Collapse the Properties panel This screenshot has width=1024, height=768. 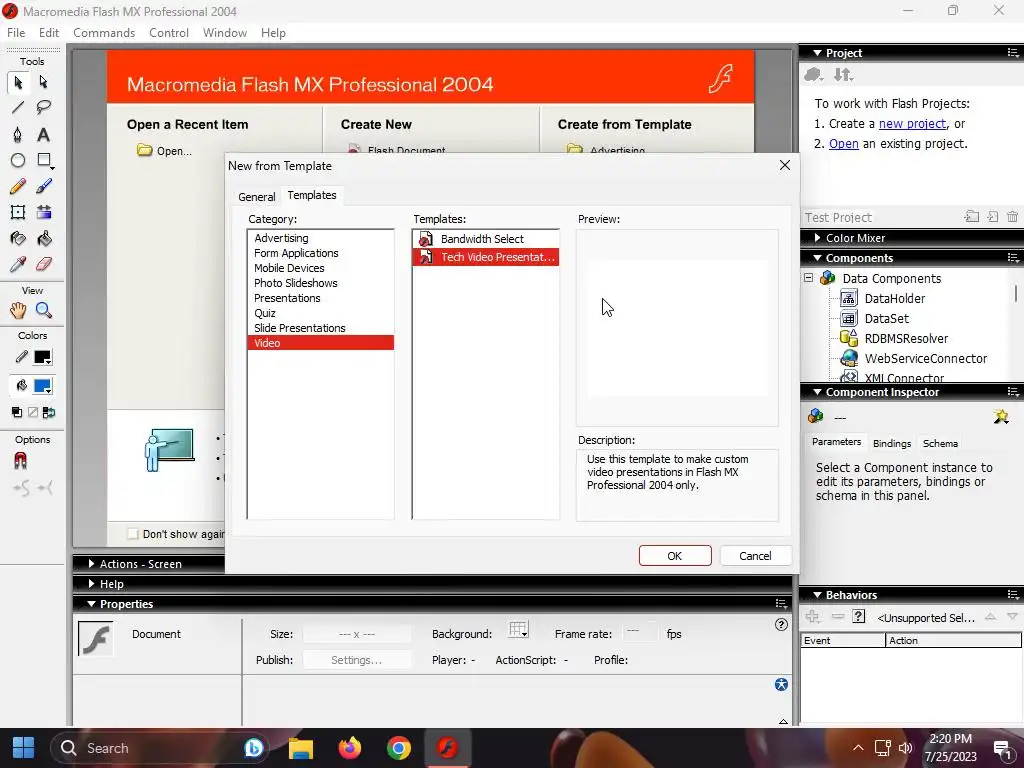(x=91, y=604)
